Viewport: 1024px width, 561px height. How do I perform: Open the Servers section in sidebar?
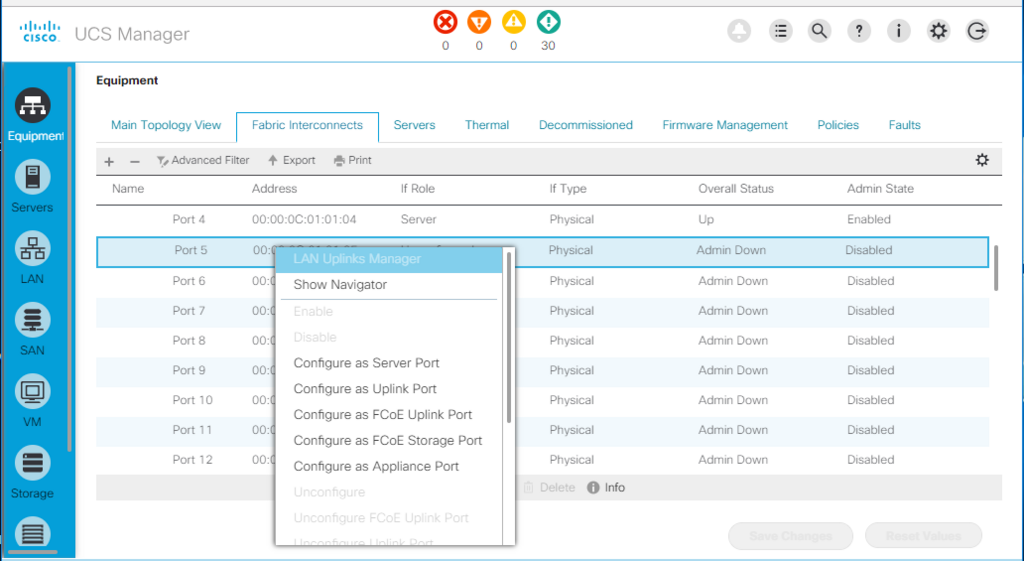coord(33,186)
